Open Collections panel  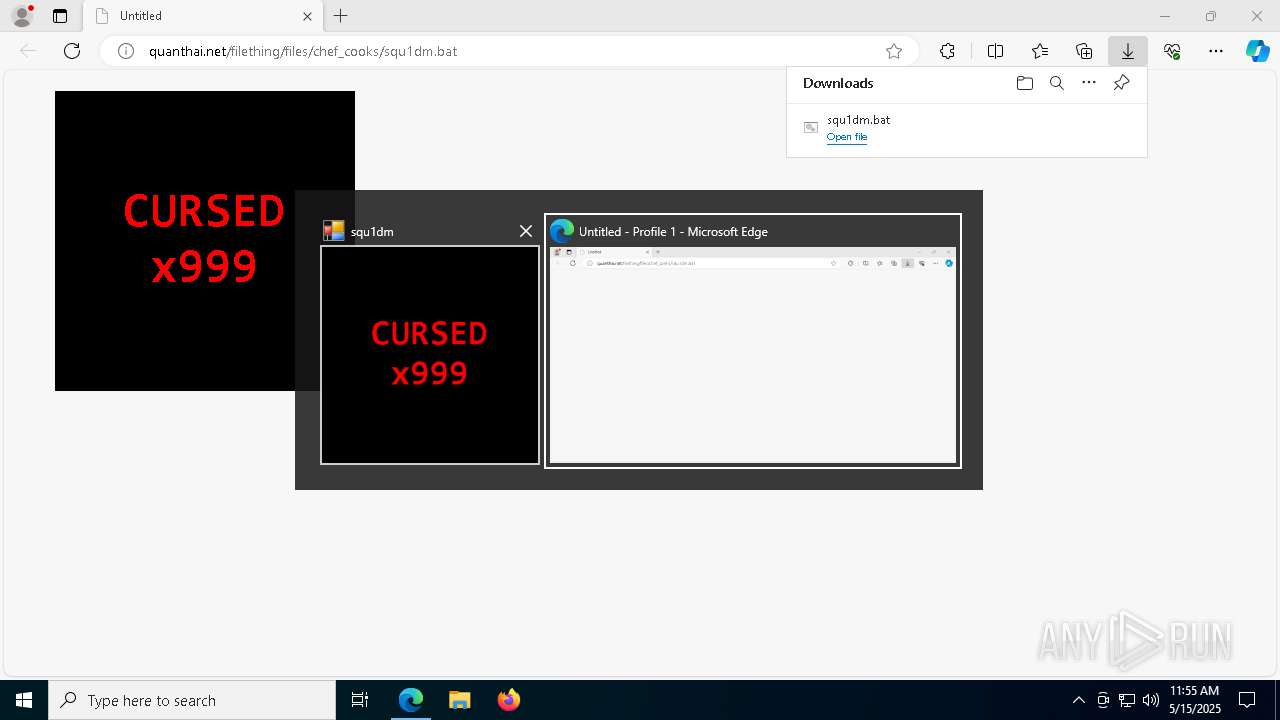pyautogui.click(x=1084, y=51)
